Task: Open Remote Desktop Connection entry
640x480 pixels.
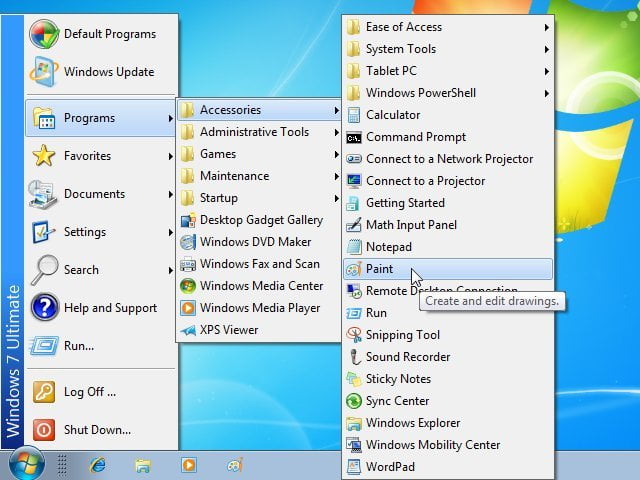Action: [448, 291]
